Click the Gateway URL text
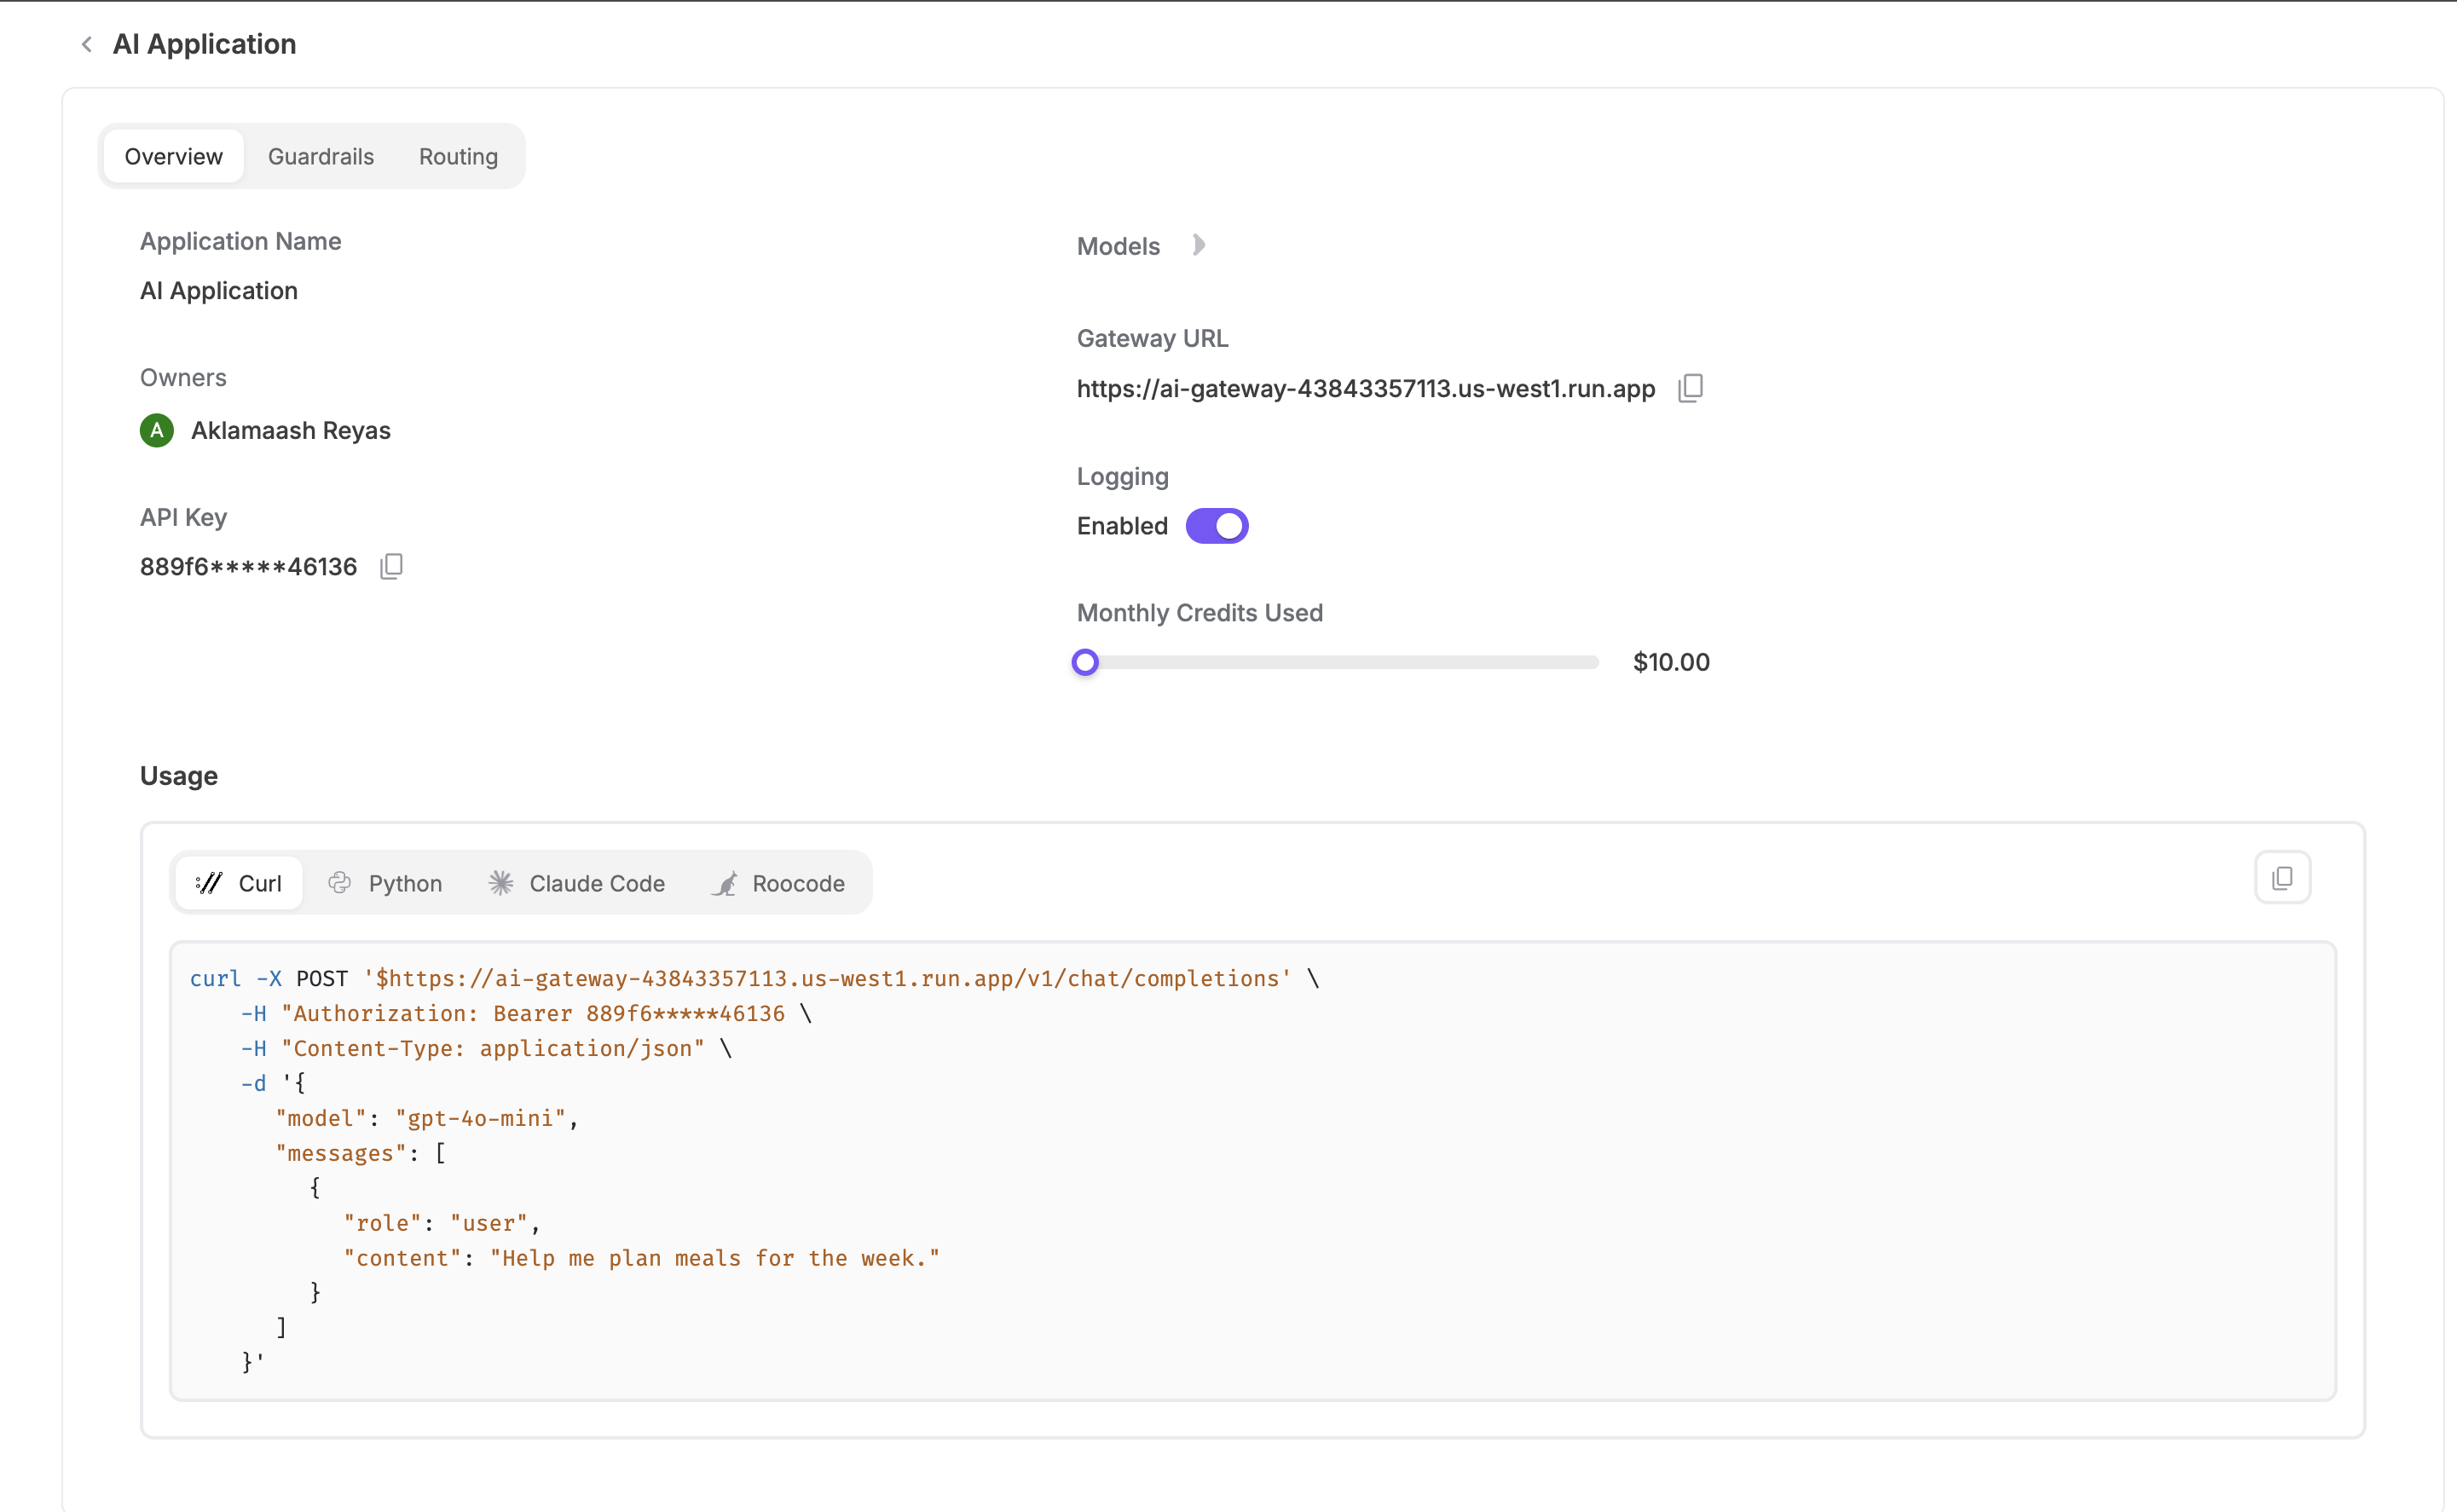 tap(1366, 388)
